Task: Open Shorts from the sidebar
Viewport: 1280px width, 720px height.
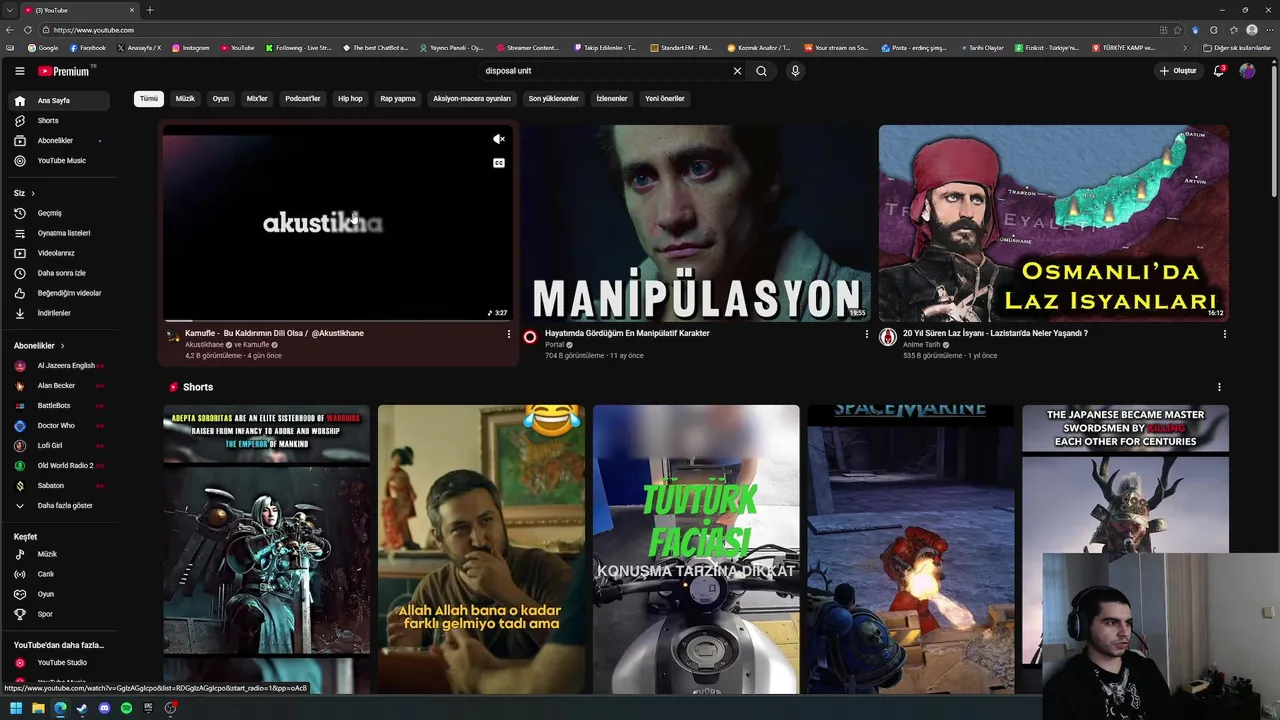Action: [59, 121]
